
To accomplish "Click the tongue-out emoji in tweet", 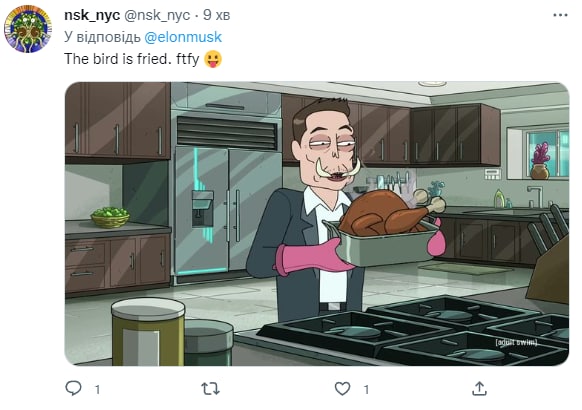I will pyautogui.click(x=213, y=59).
